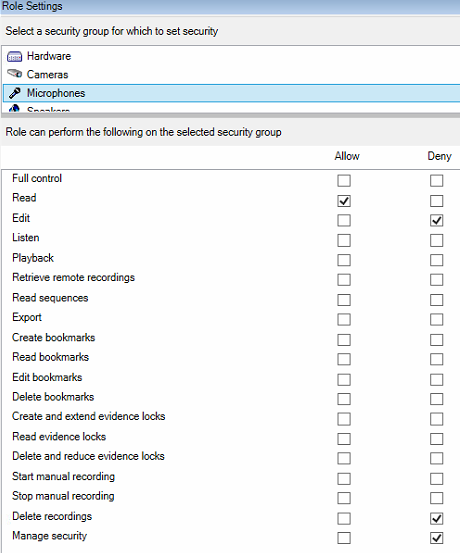
Task: Click the Allow column header
Action: point(347,156)
